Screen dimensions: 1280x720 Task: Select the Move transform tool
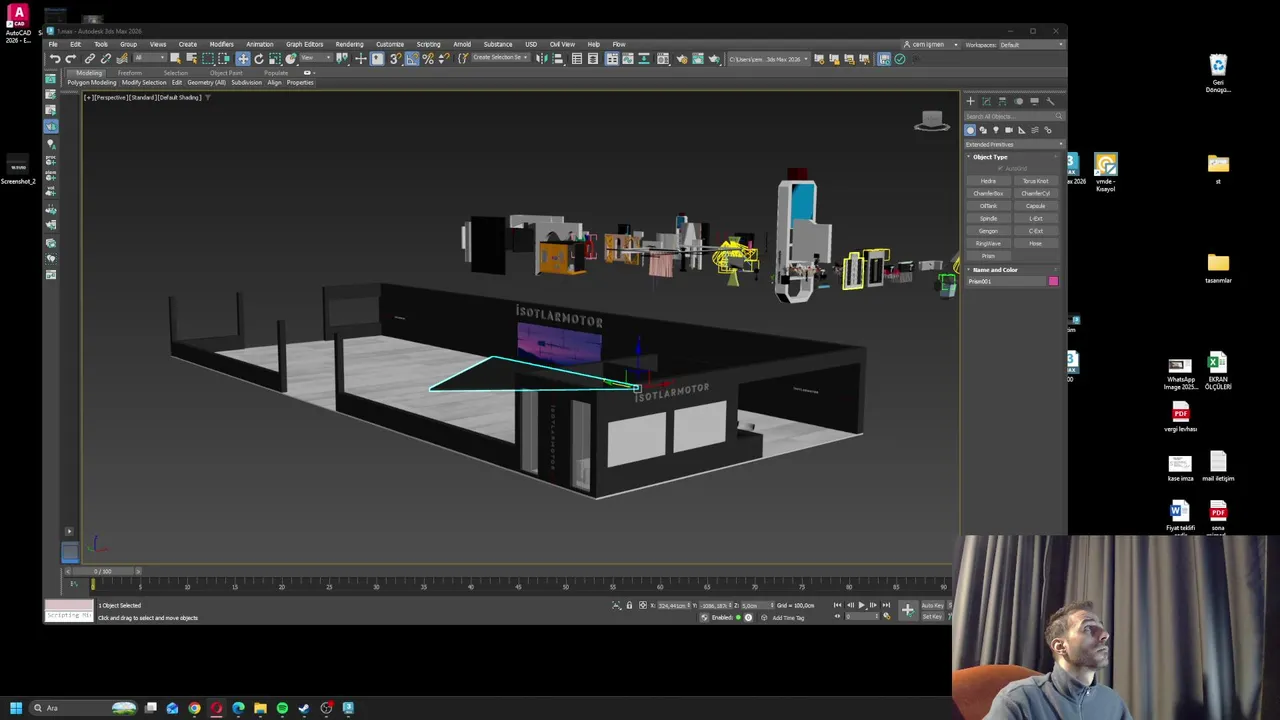tap(243, 59)
